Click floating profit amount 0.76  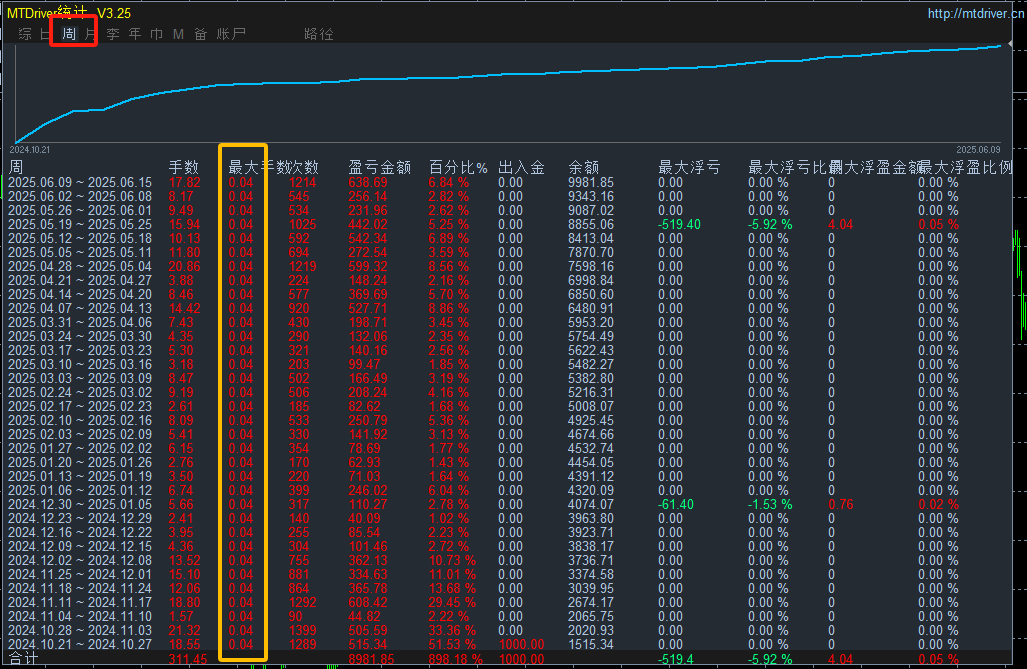pos(841,505)
